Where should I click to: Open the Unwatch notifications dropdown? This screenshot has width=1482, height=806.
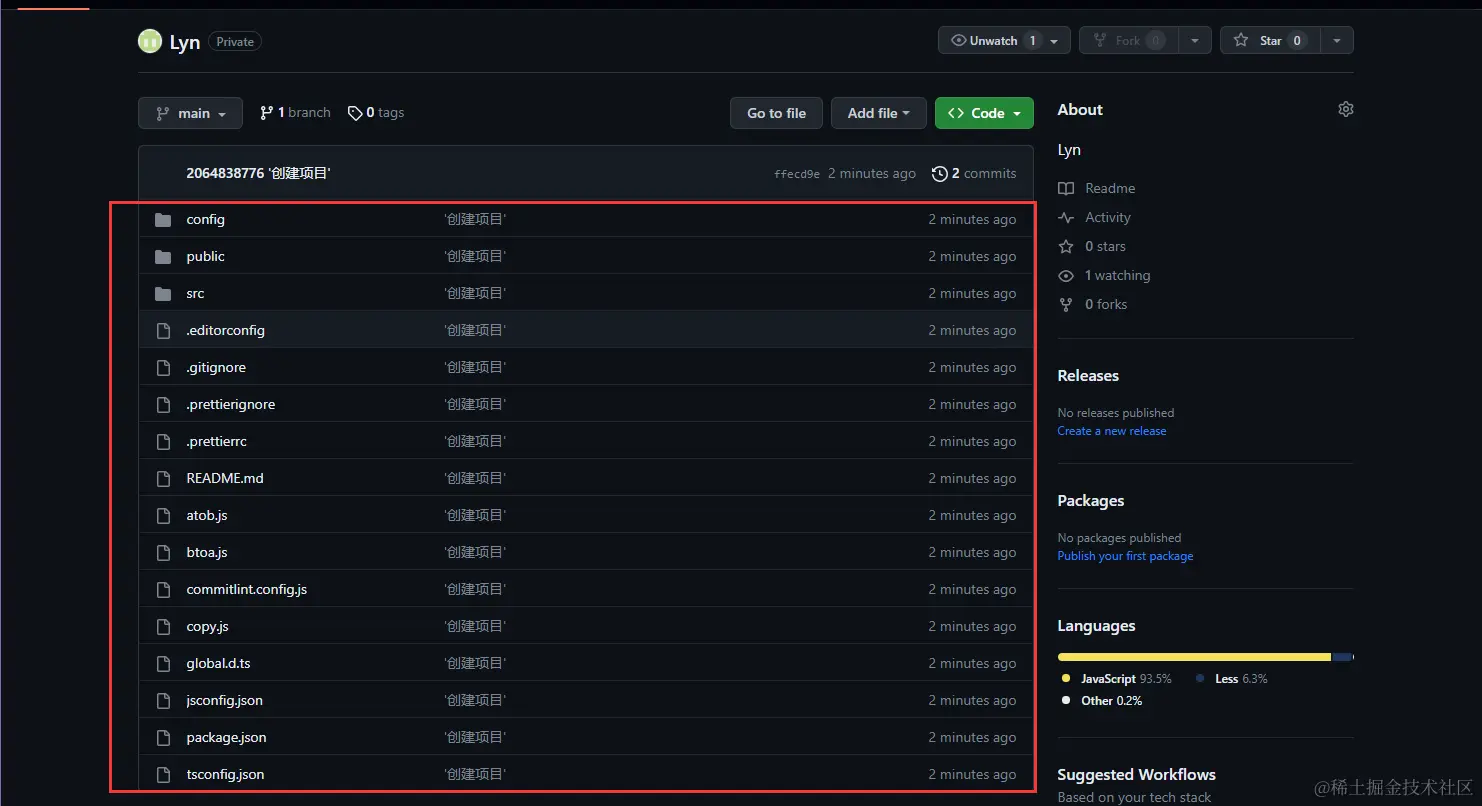pyautogui.click(x=1004, y=40)
